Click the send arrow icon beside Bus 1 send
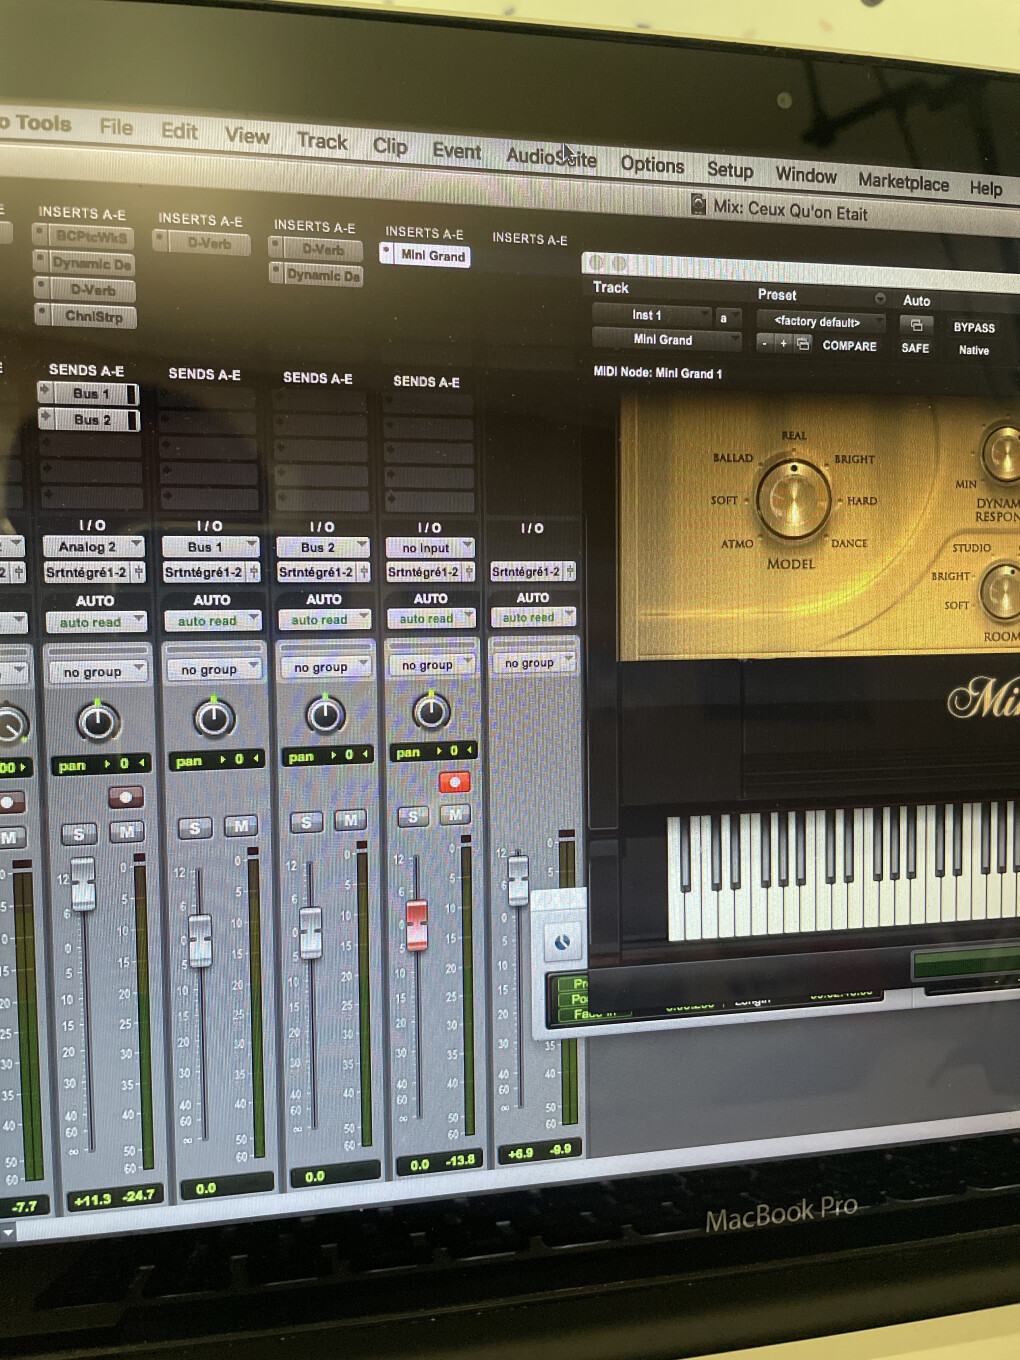This screenshot has width=1020, height=1360. click(45, 390)
